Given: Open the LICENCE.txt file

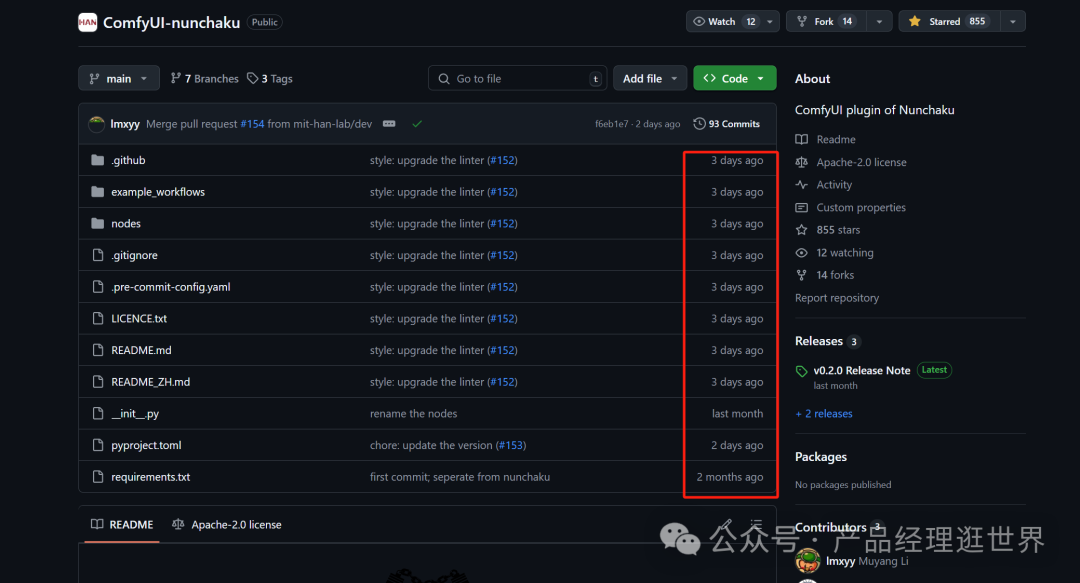Looking at the screenshot, I should 139,318.
